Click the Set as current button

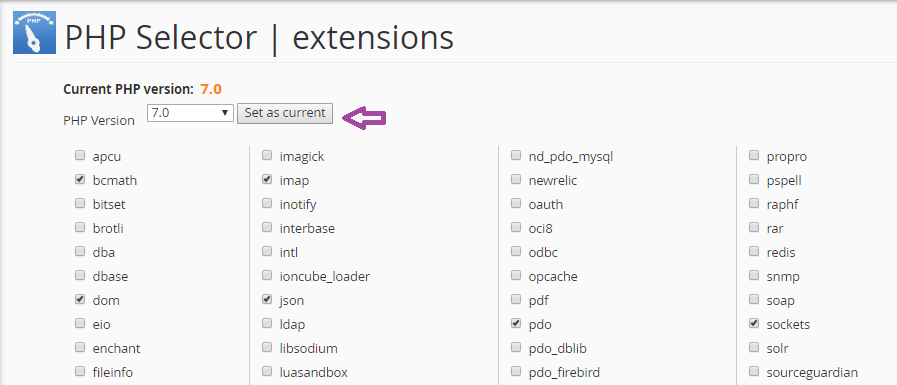click(x=285, y=113)
